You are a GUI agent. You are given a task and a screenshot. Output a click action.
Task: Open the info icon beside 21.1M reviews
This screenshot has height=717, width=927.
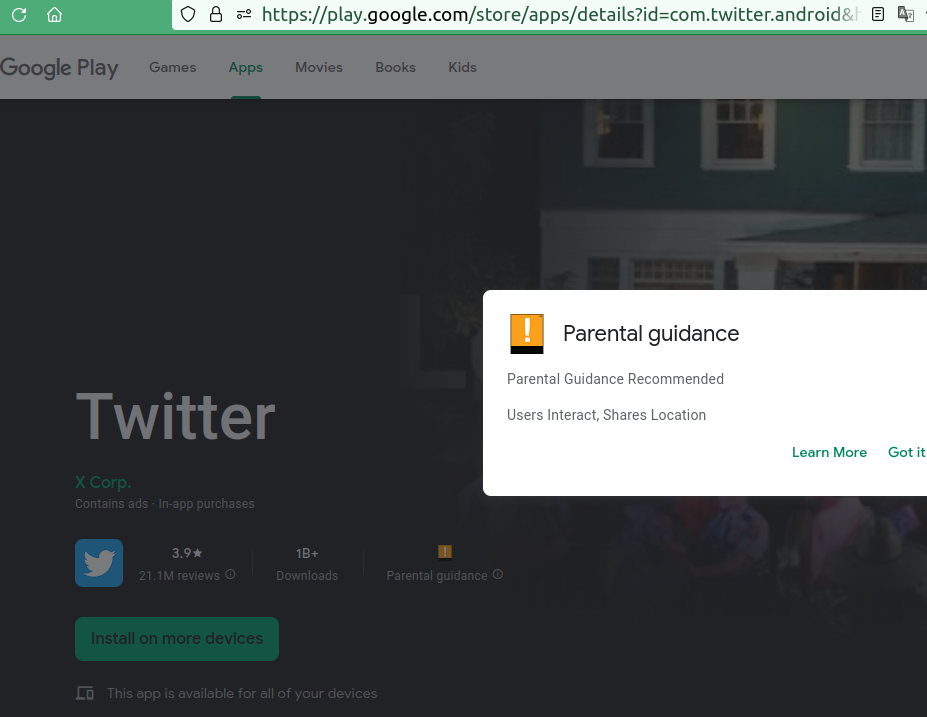(231, 574)
